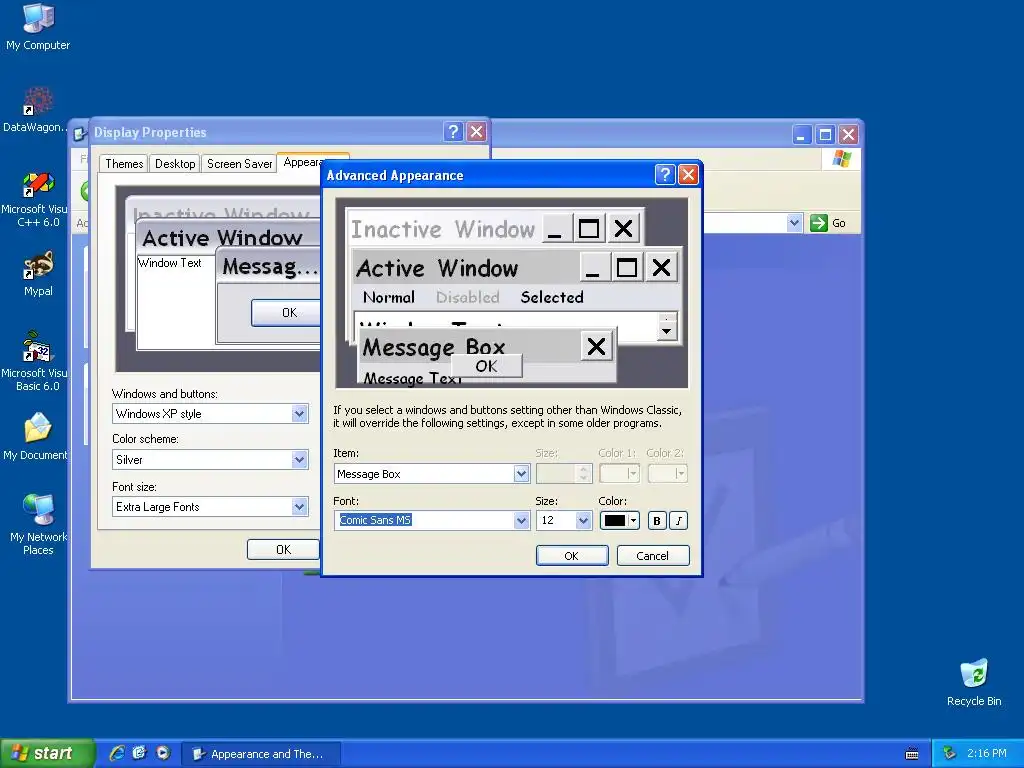Click OK in Advanced Appearance dialog
Viewport: 1024px width, 768px height.
tap(571, 556)
